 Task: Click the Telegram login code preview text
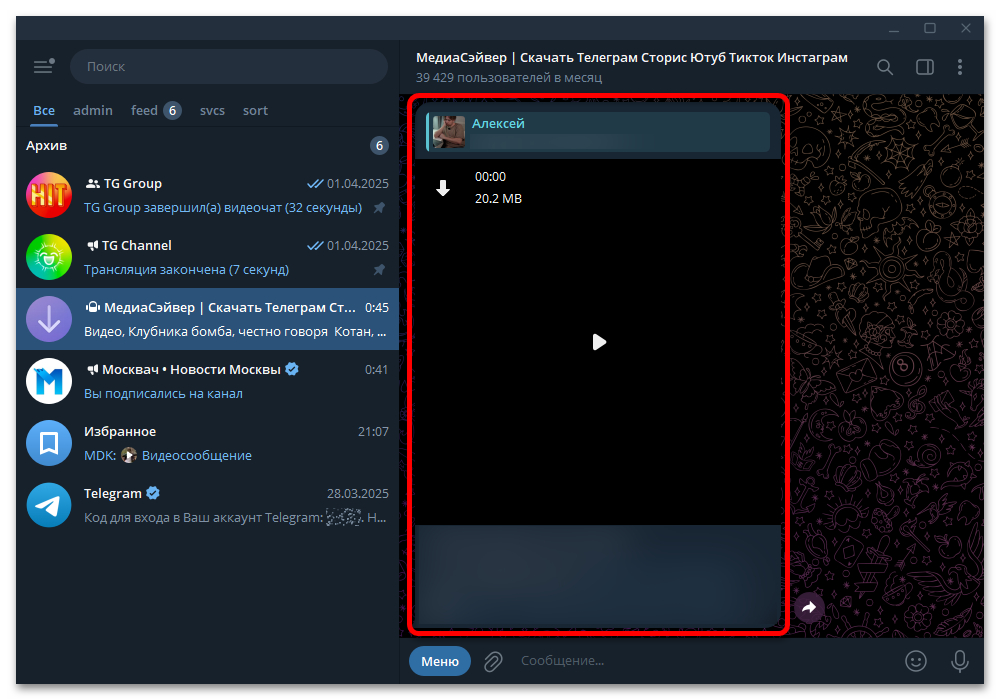(235, 517)
